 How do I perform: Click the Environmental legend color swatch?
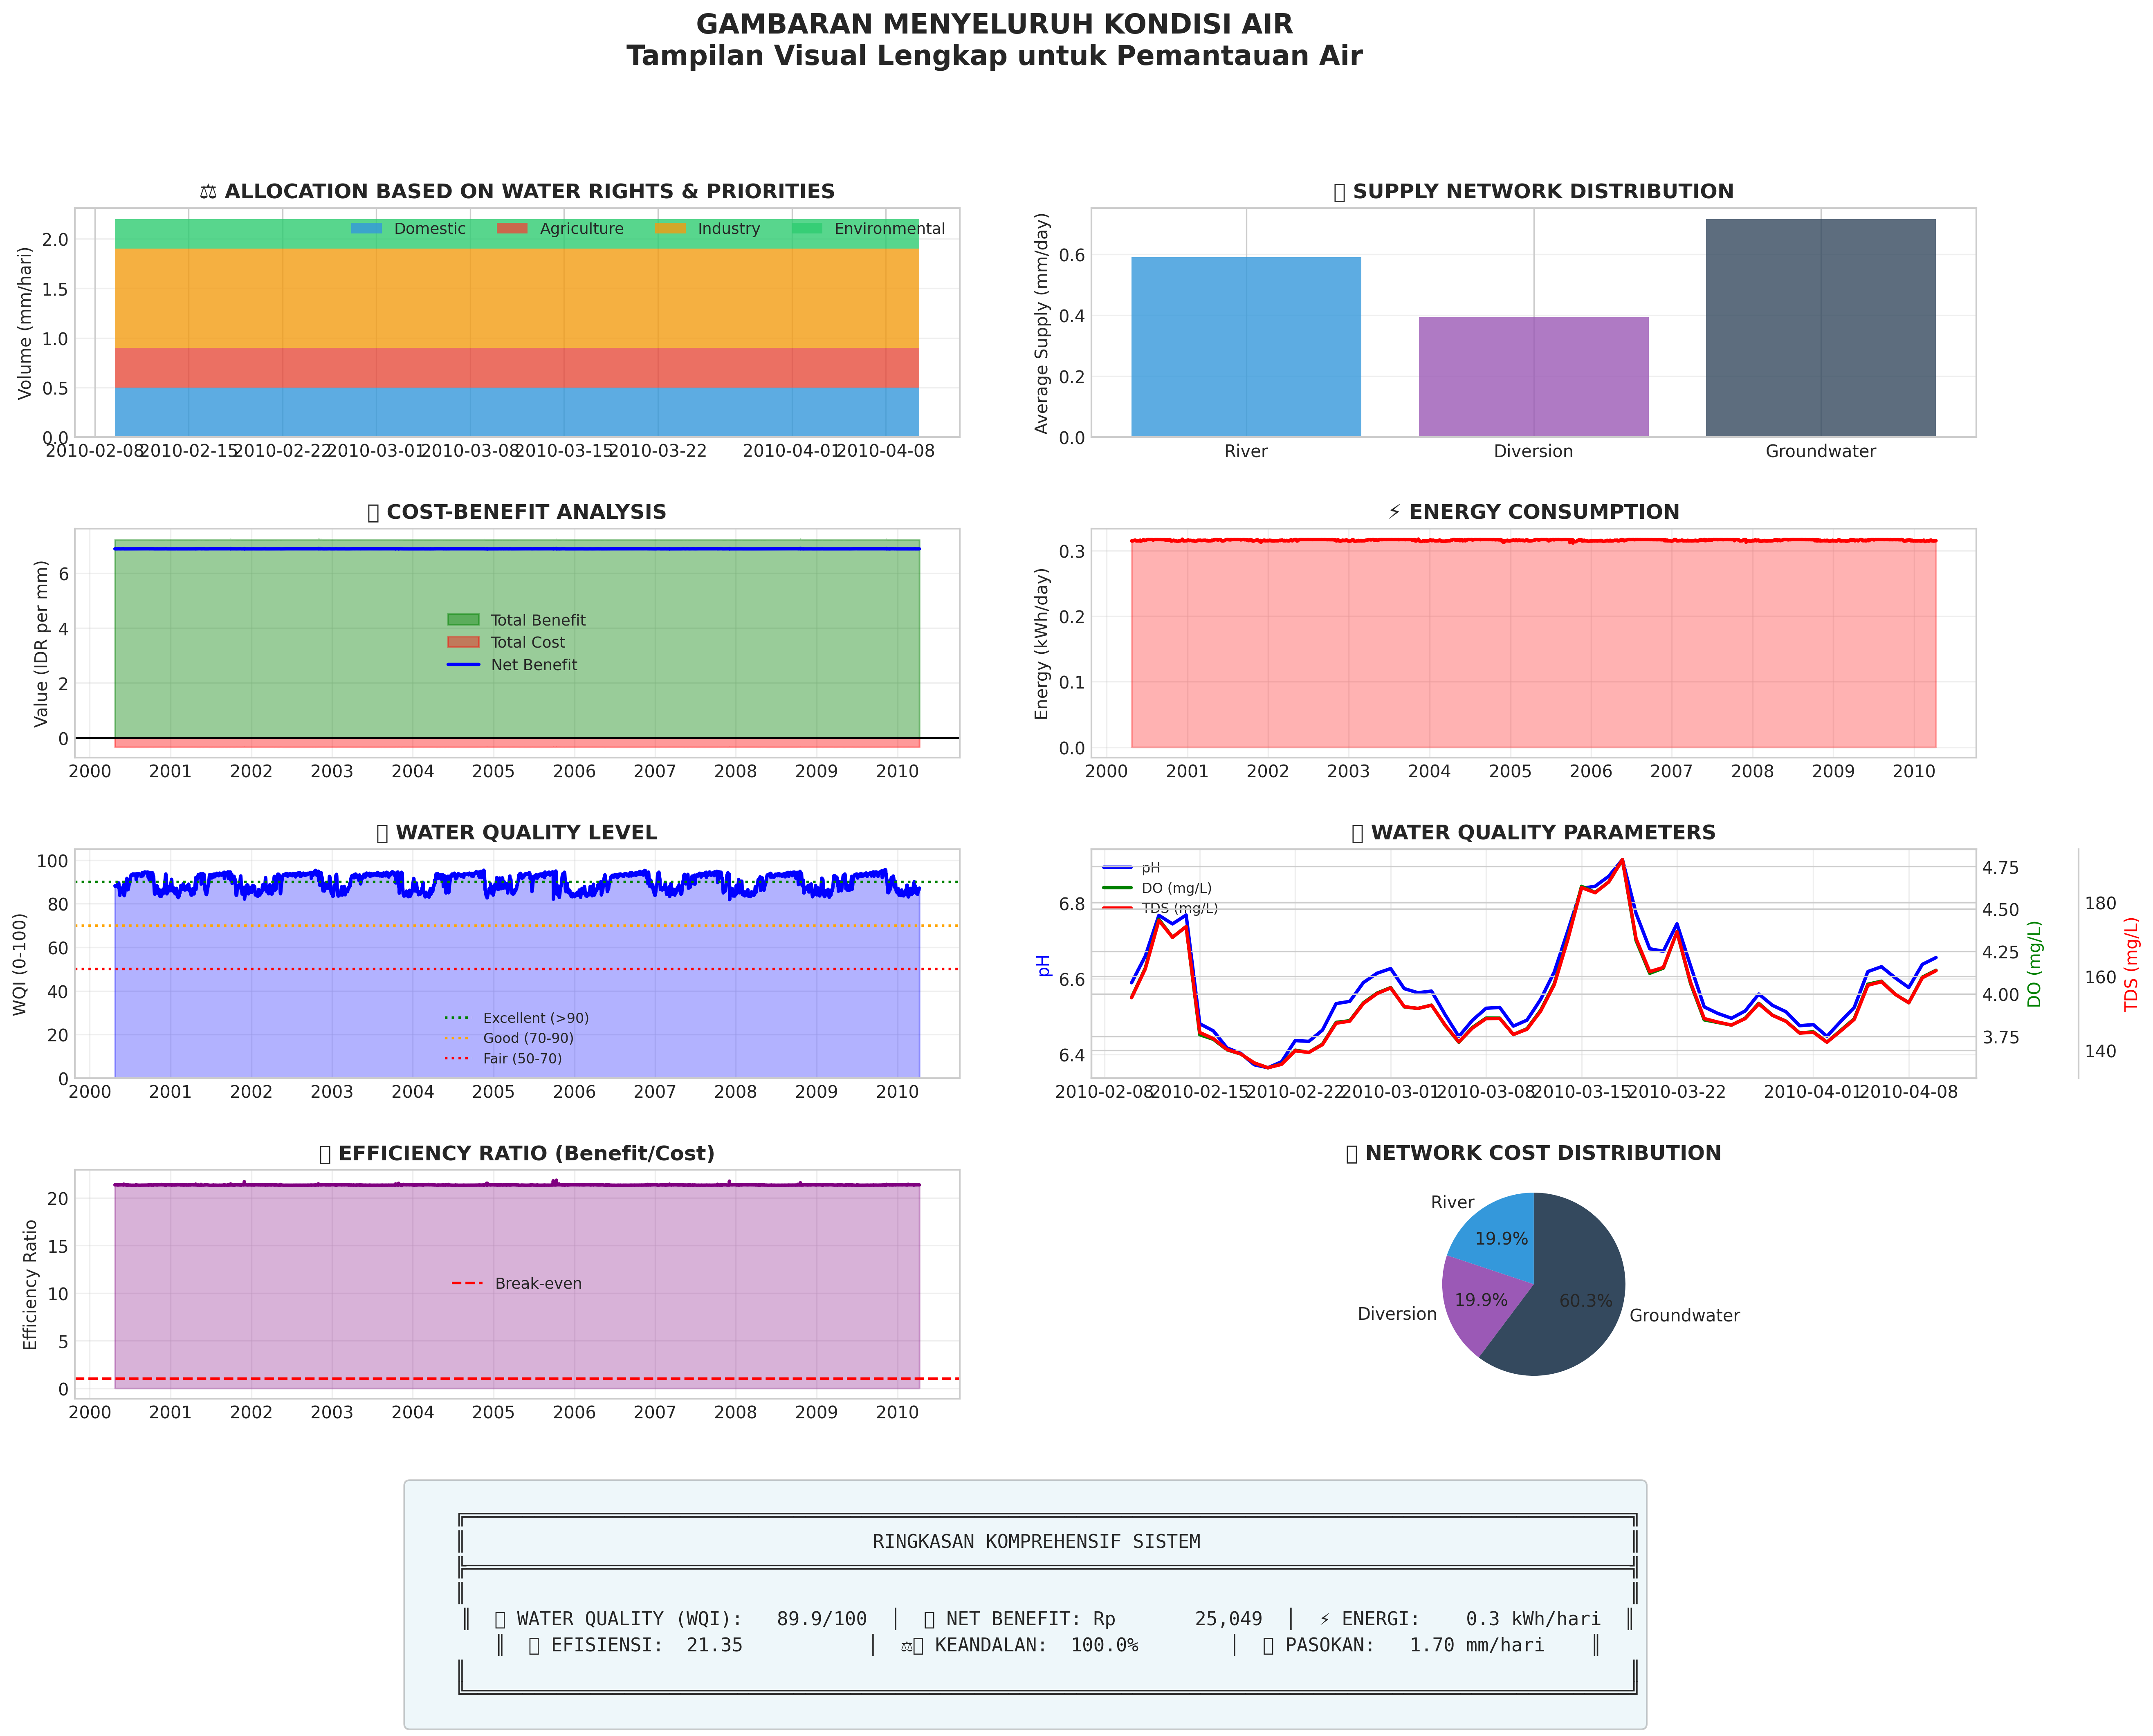click(x=806, y=229)
